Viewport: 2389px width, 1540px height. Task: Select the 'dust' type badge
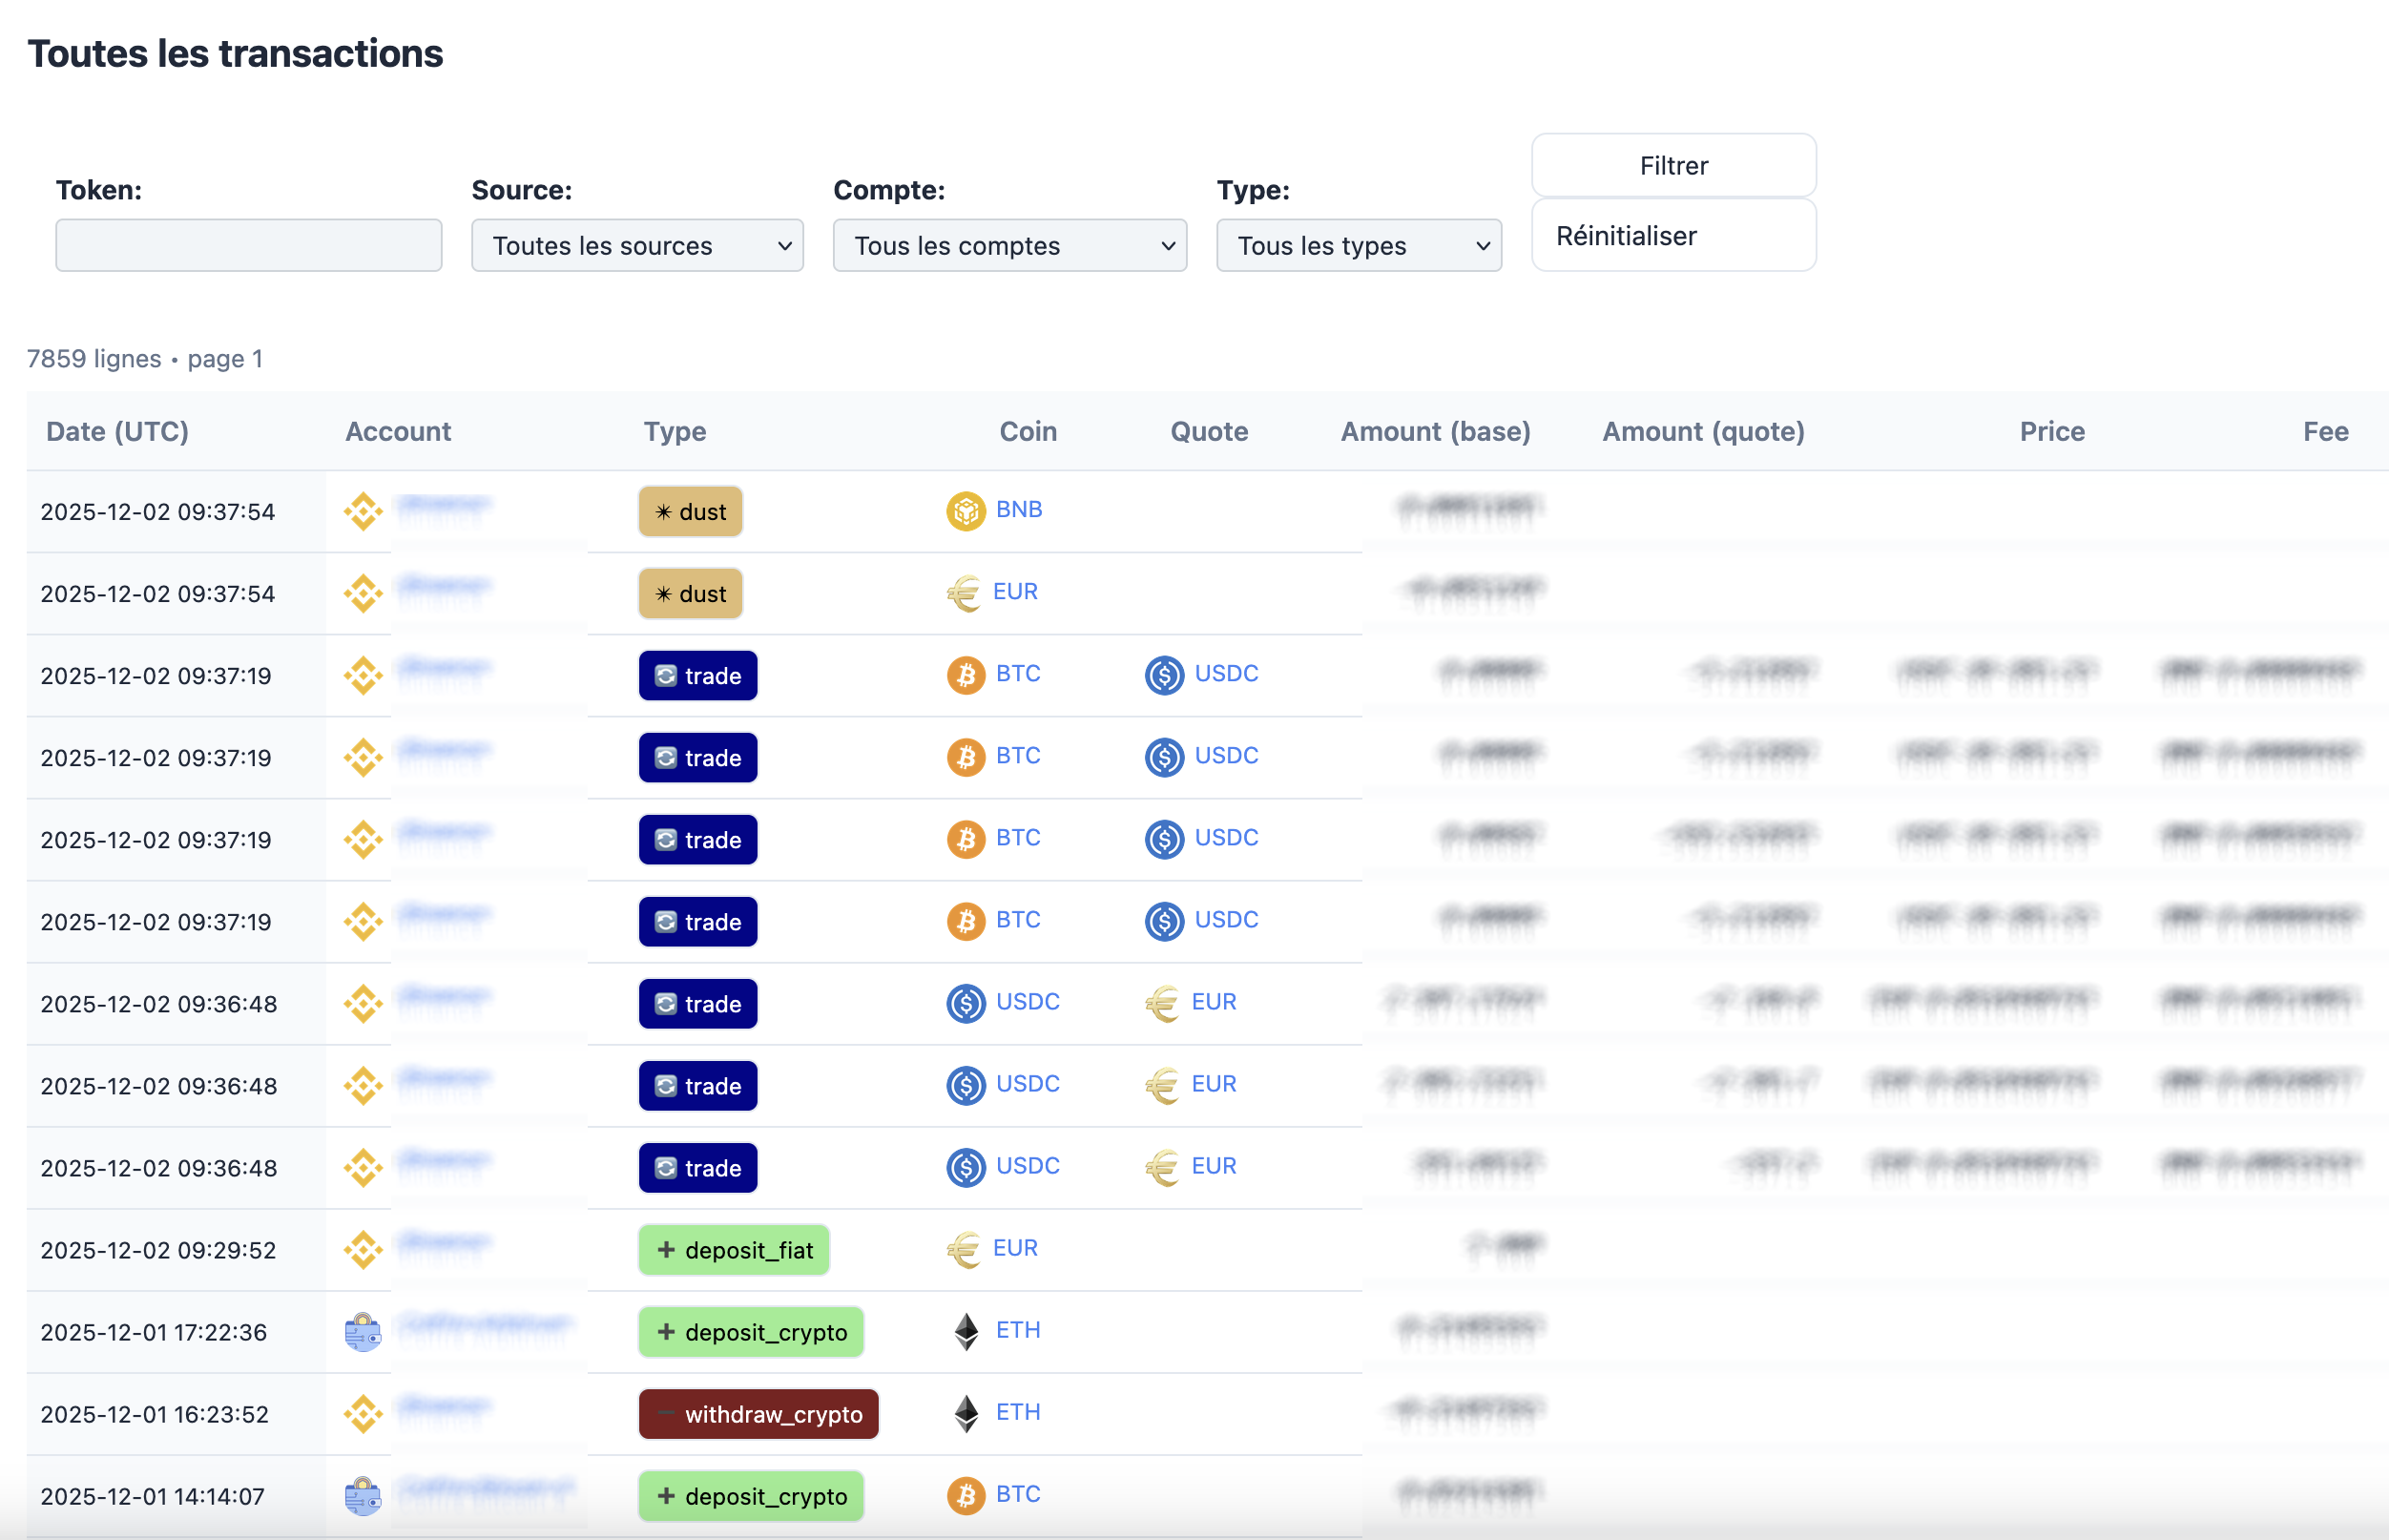tap(690, 511)
